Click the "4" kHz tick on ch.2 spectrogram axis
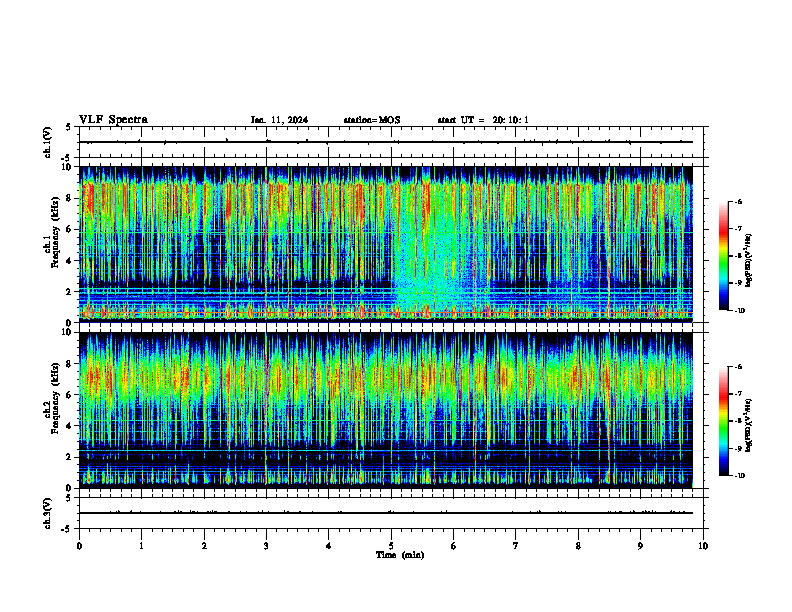Image resolution: width=792 pixels, height=612 pixels. [x=70, y=426]
